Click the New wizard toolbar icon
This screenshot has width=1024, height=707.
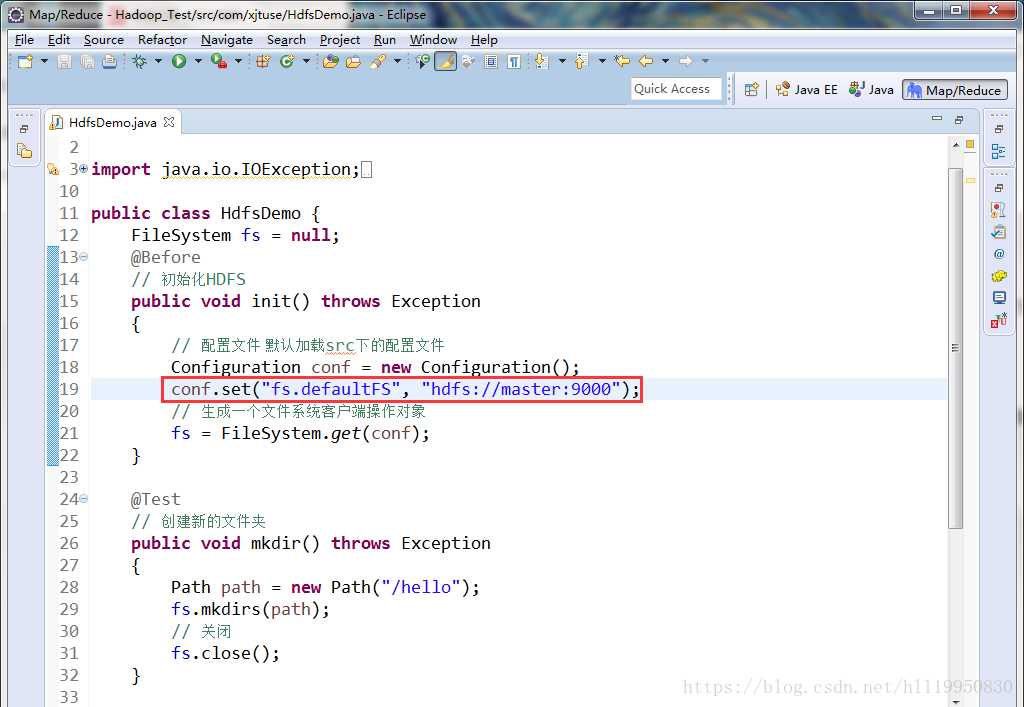click(x=25, y=61)
